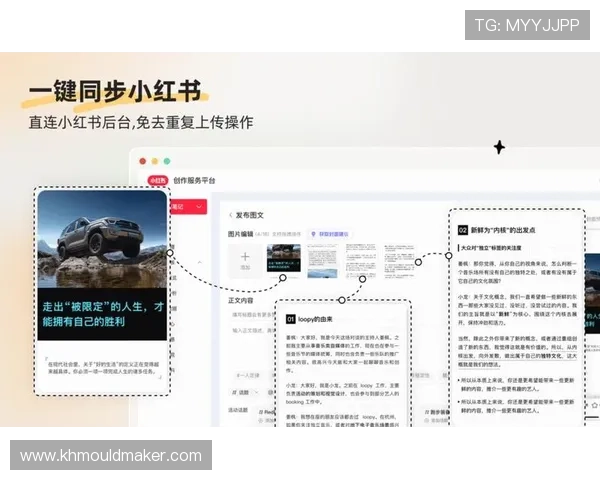The width and height of the screenshot is (600, 480).
Task: Click the macOS green maximize dot
Action: point(167,161)
